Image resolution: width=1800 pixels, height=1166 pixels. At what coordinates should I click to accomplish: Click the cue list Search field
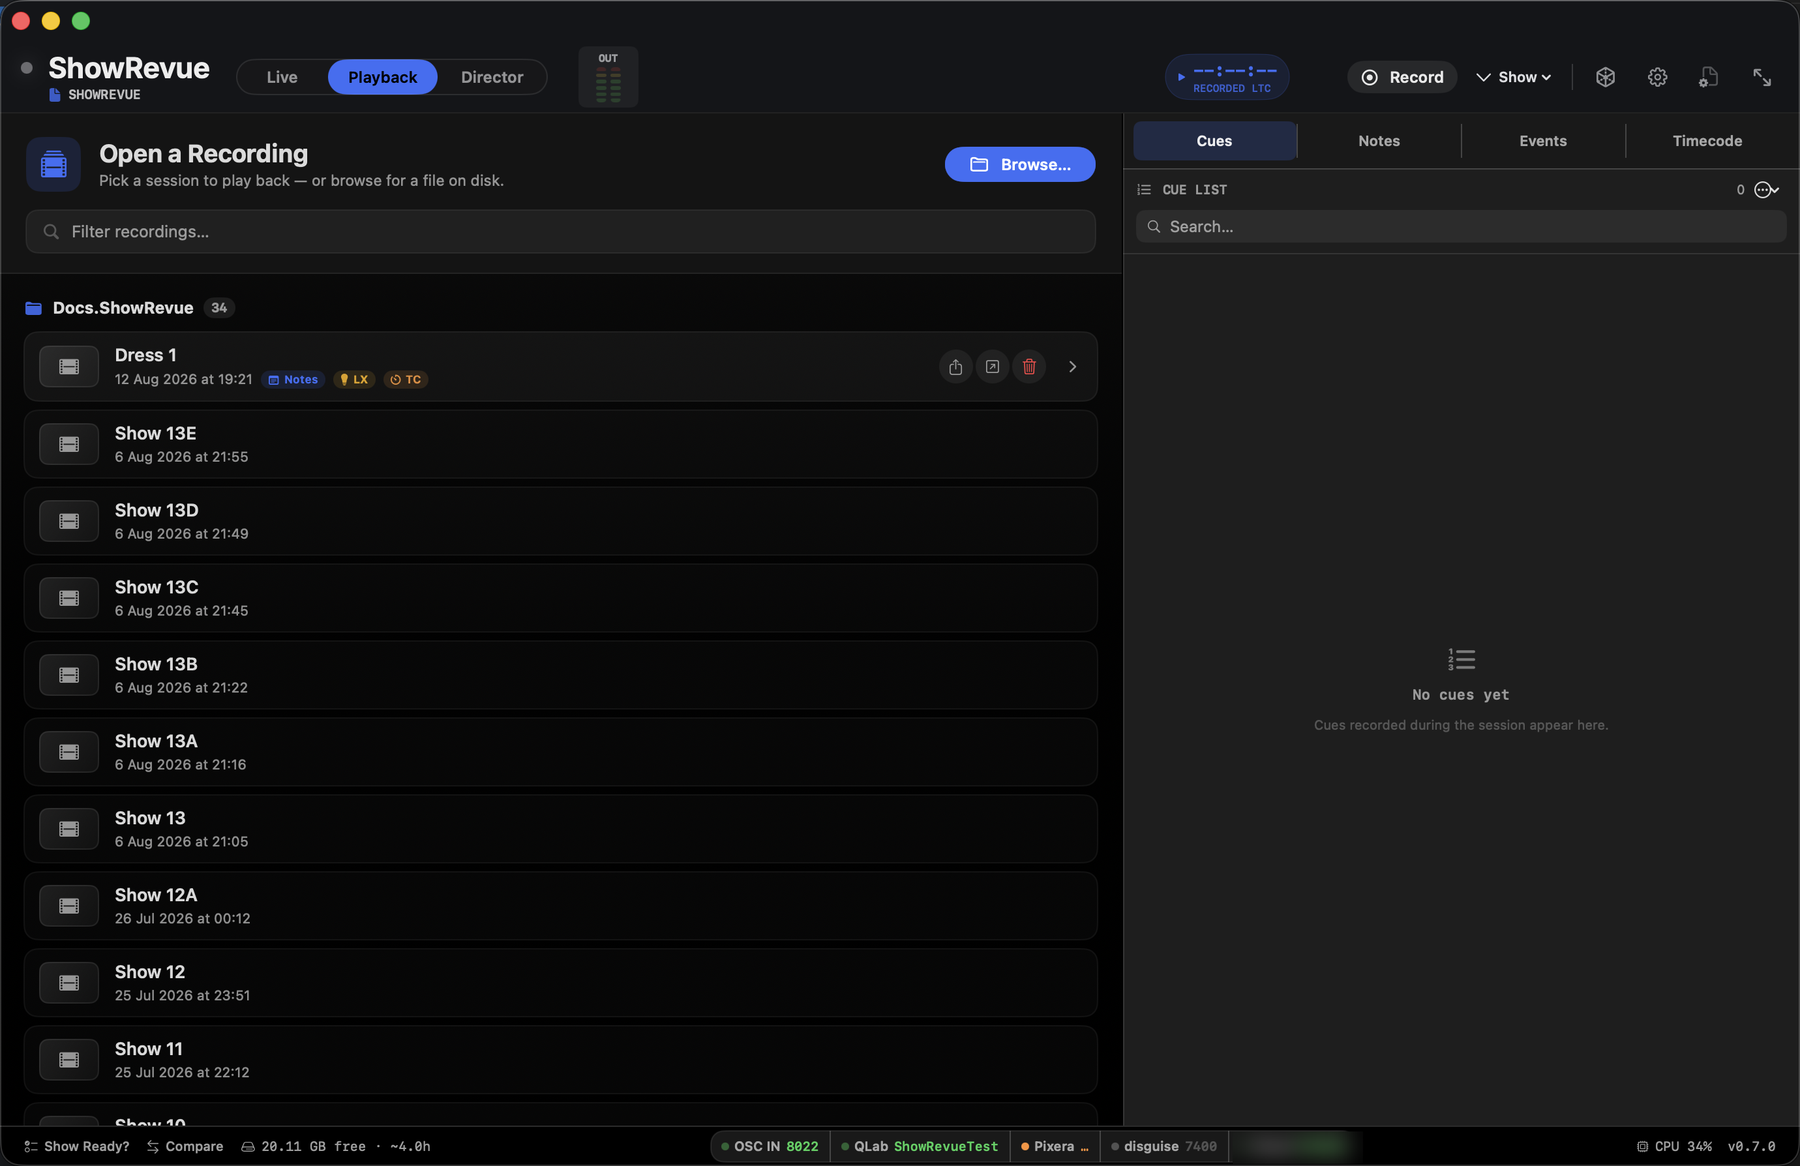pyautogui.click(x=1461, y=227)
